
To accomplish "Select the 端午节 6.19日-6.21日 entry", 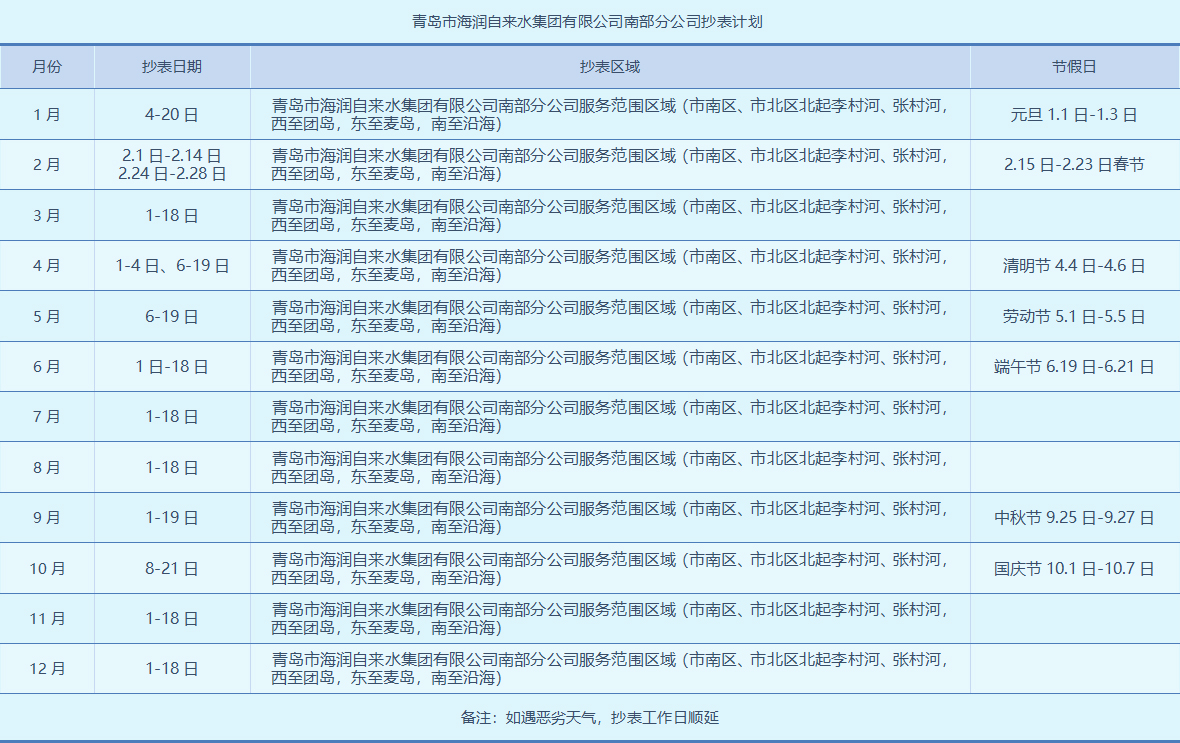I will click(1073, 366).
